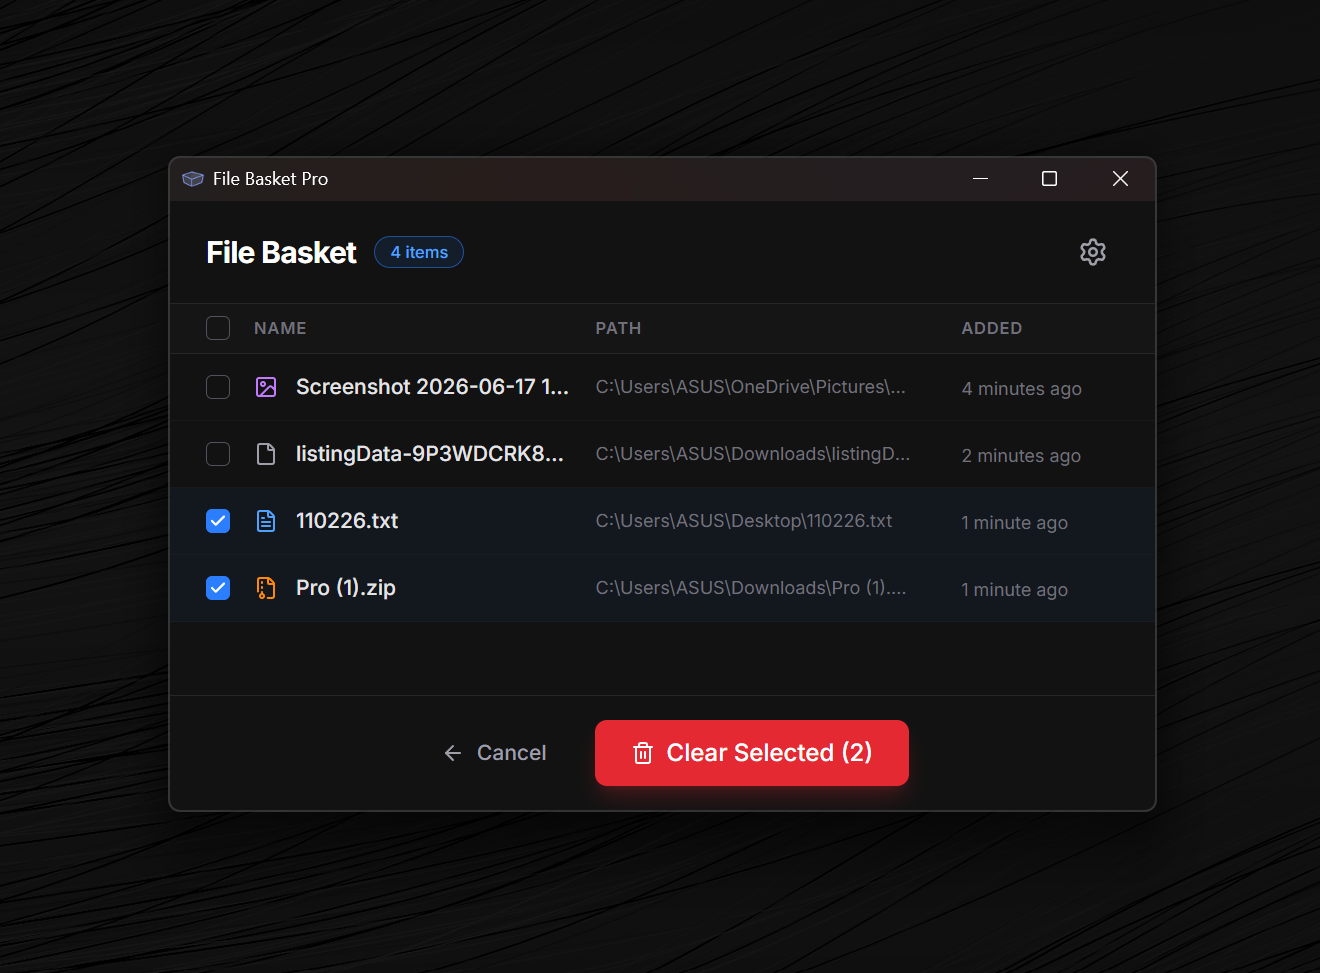1320x973 pixels.
Task: Click 1 minute ago in the Pro (1).zip row
Action: click(x=1015, y=590)
